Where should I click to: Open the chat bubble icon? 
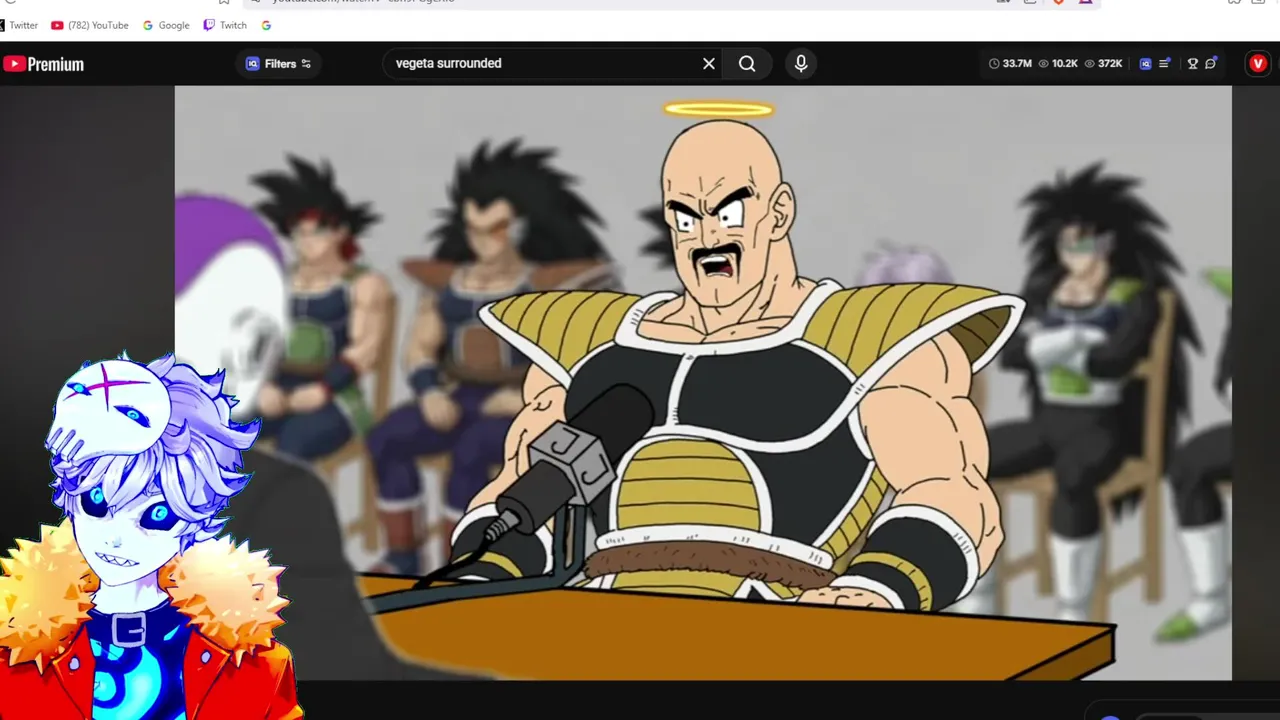pyautogui.click(x=1211, y=64)
